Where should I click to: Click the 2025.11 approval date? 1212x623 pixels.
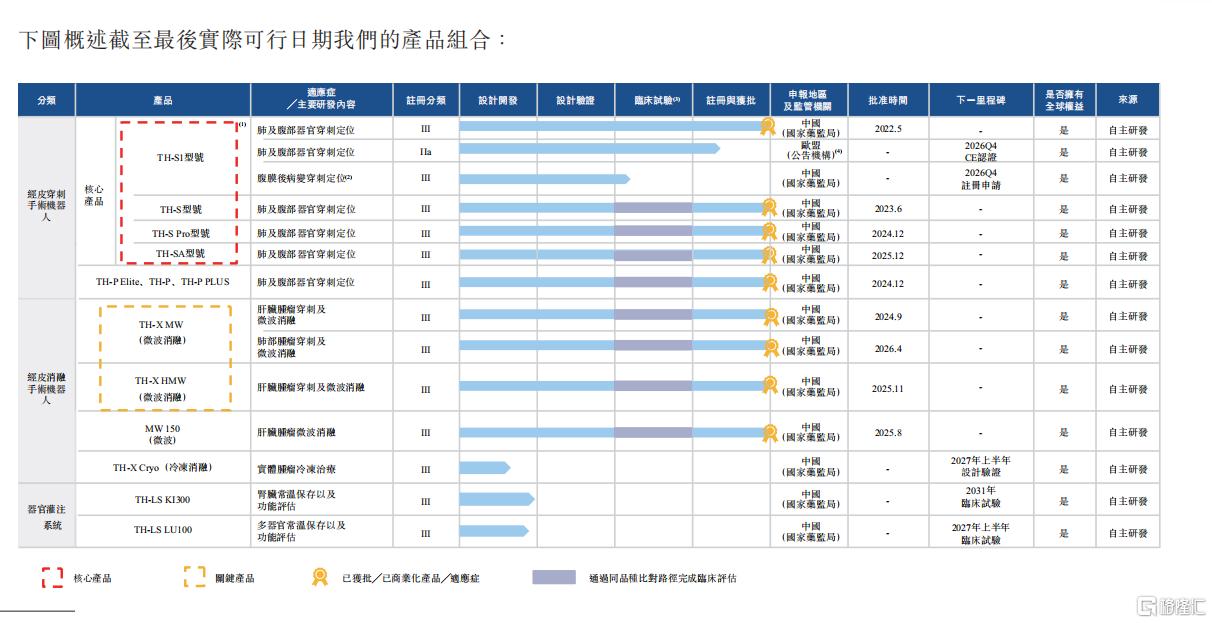pos(888,389)
